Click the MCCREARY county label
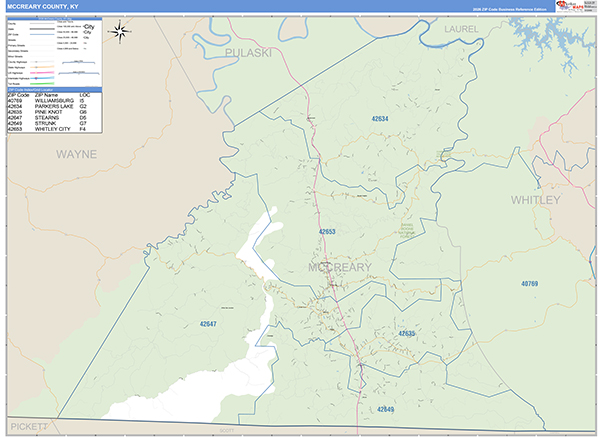Viewport: 600px width, 437px height. 340,267
